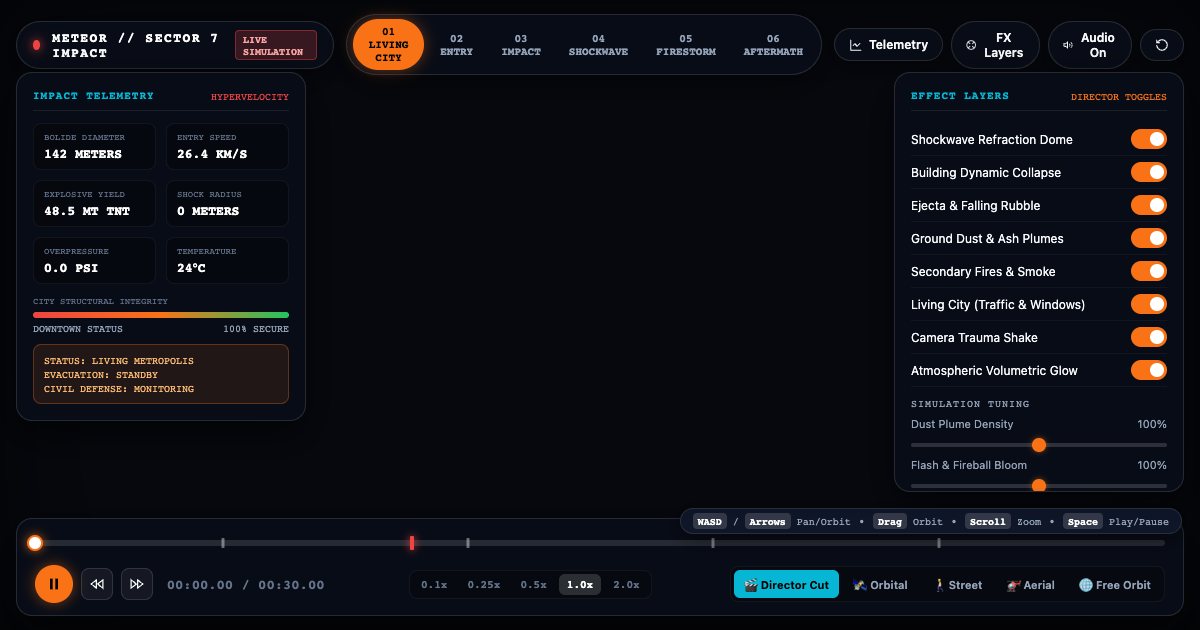
Task: Pause the simulation playback
Action: 54,584
